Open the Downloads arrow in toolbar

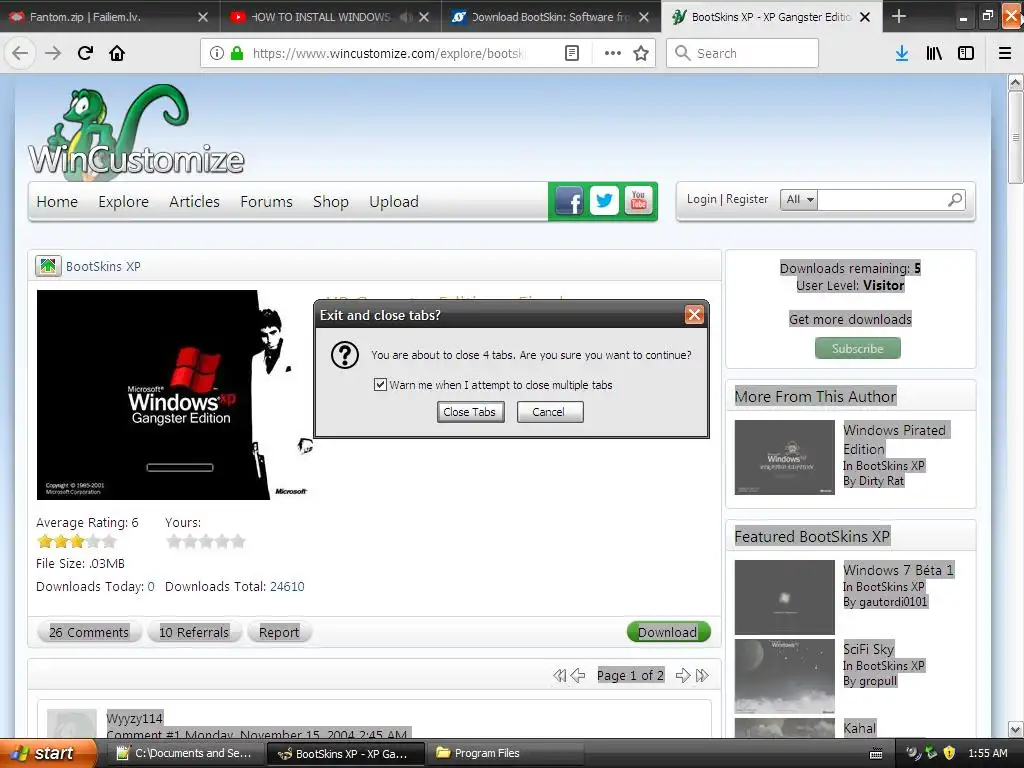pos(902,53)
